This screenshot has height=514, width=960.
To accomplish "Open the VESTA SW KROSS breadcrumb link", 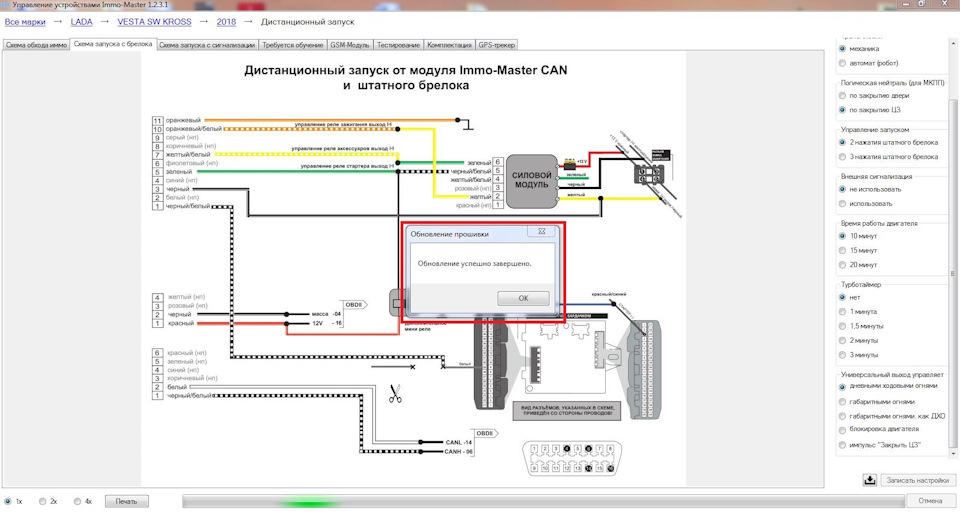I will (x=154, y=21).
